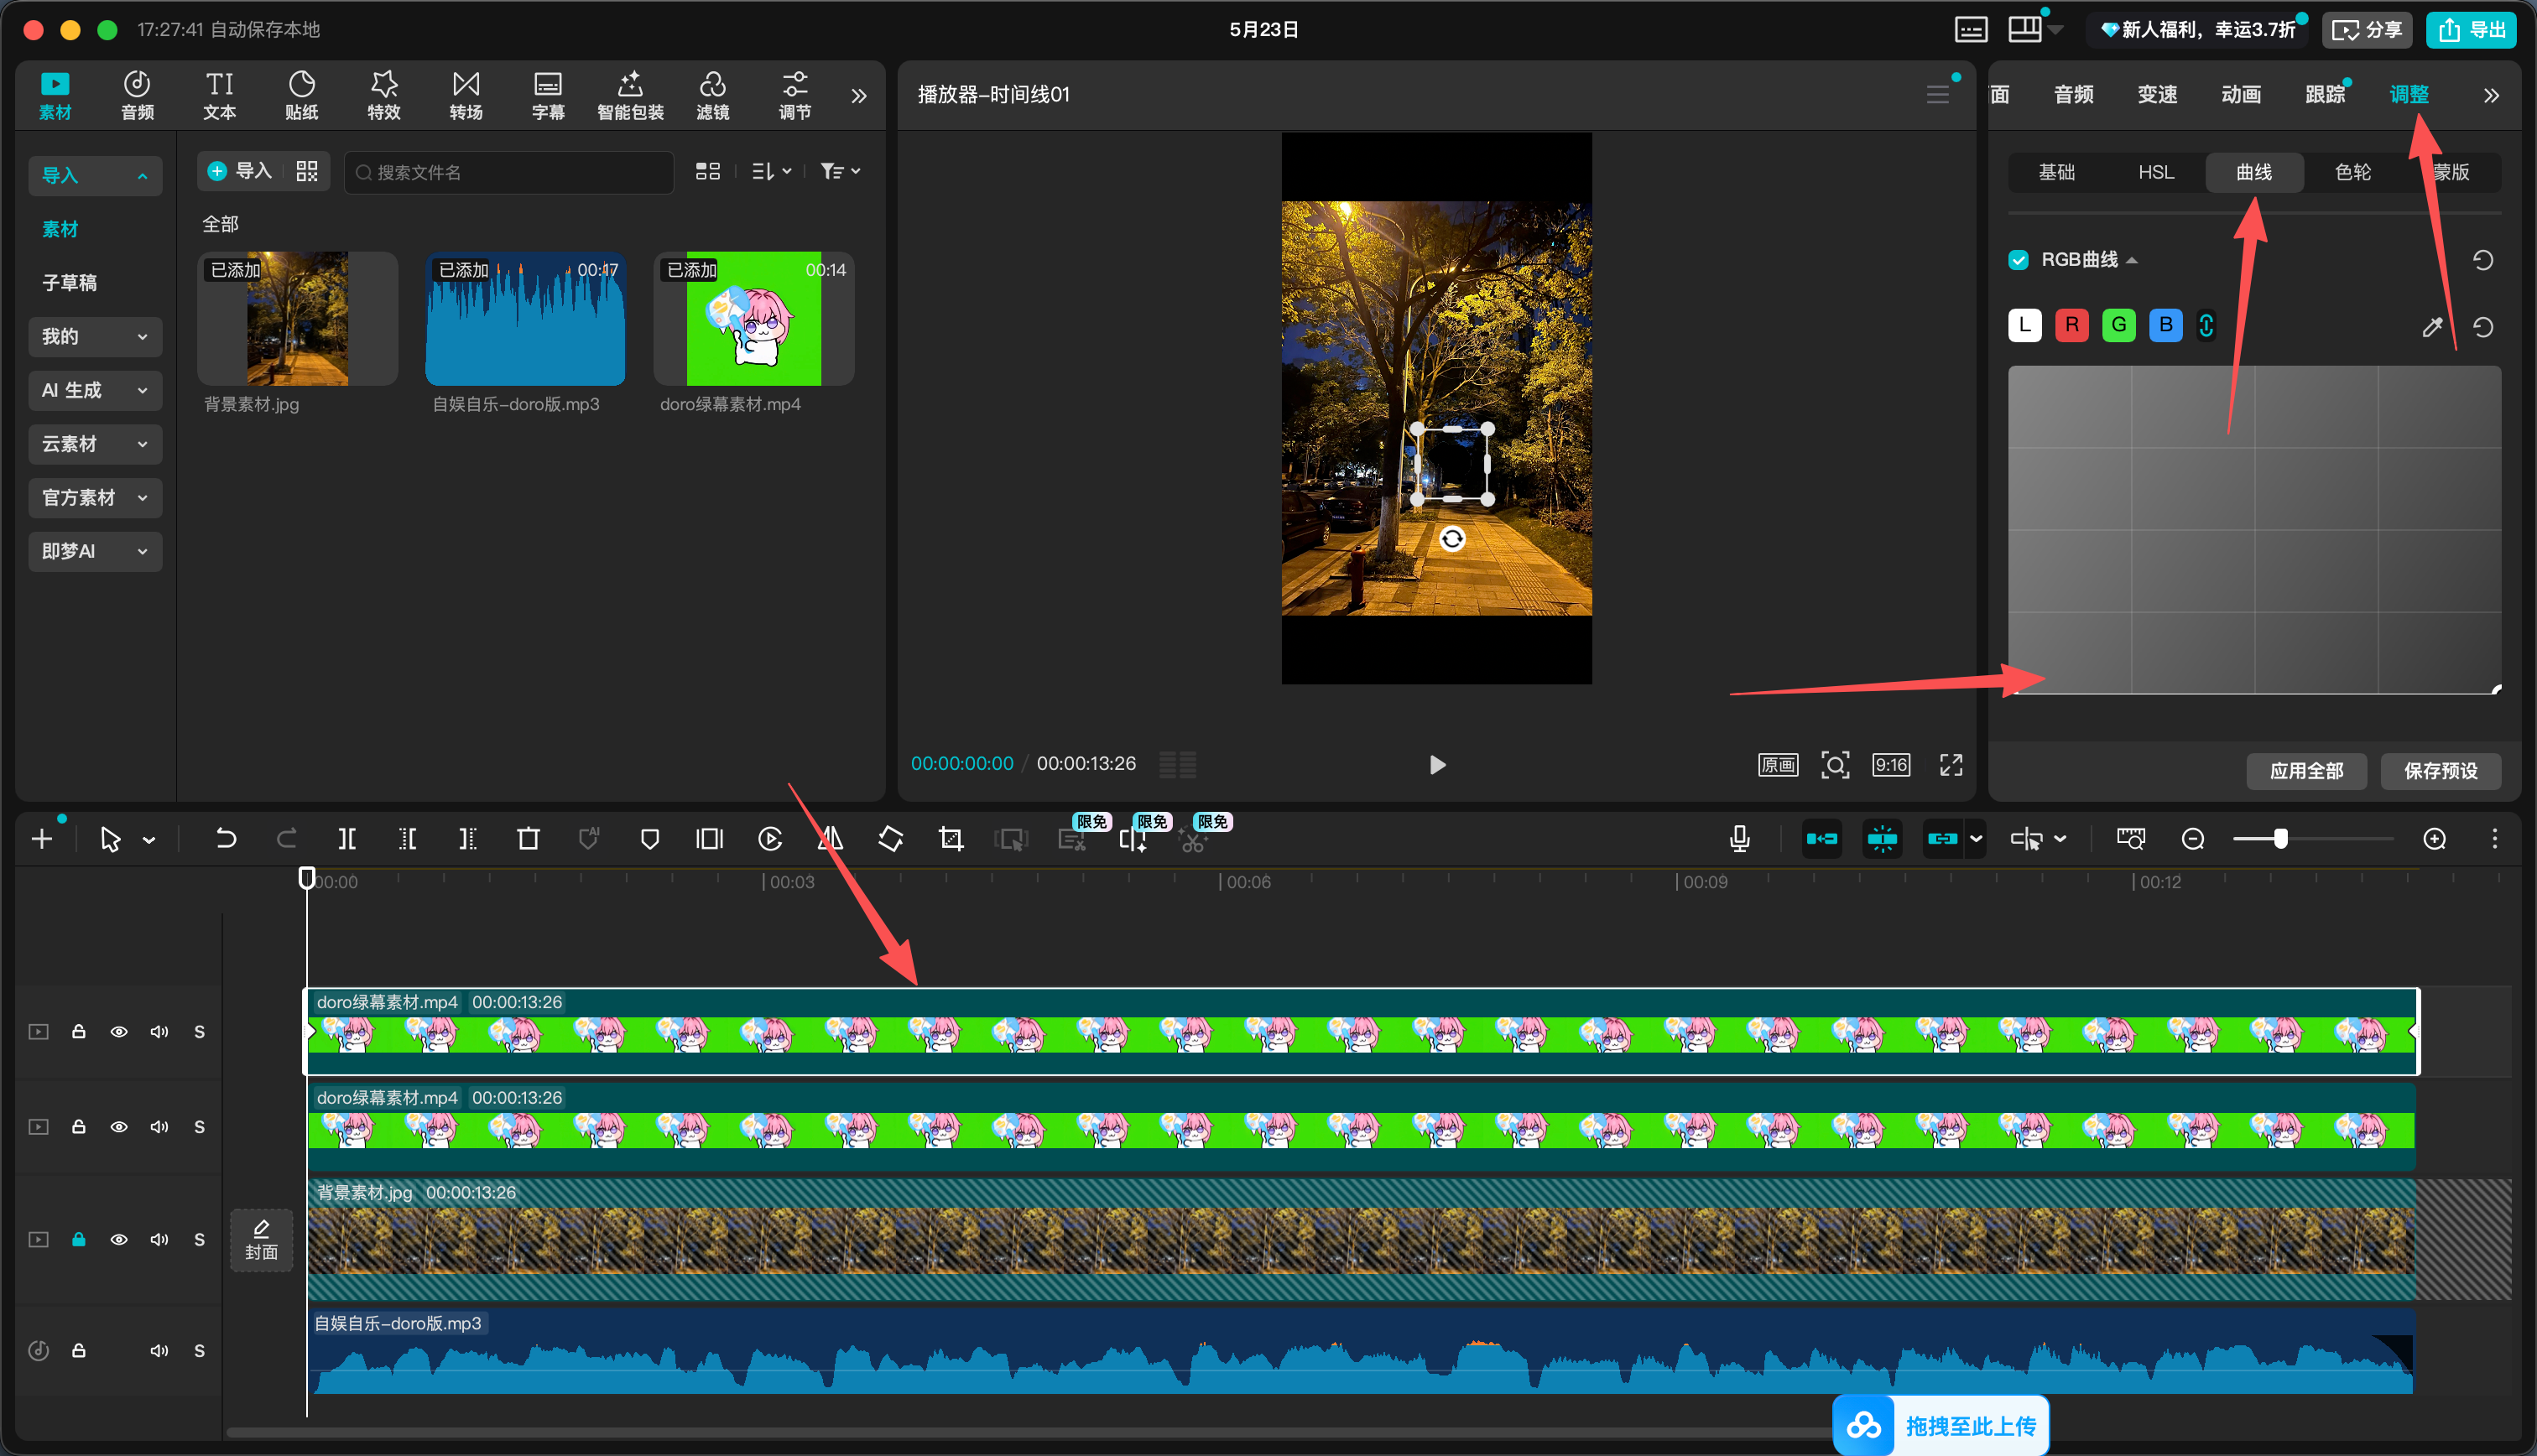Open the 智能包装 smart packaging tab
Image resolution: width=2537 pixels, height=1456 pixels.
[x=630, y=95]
